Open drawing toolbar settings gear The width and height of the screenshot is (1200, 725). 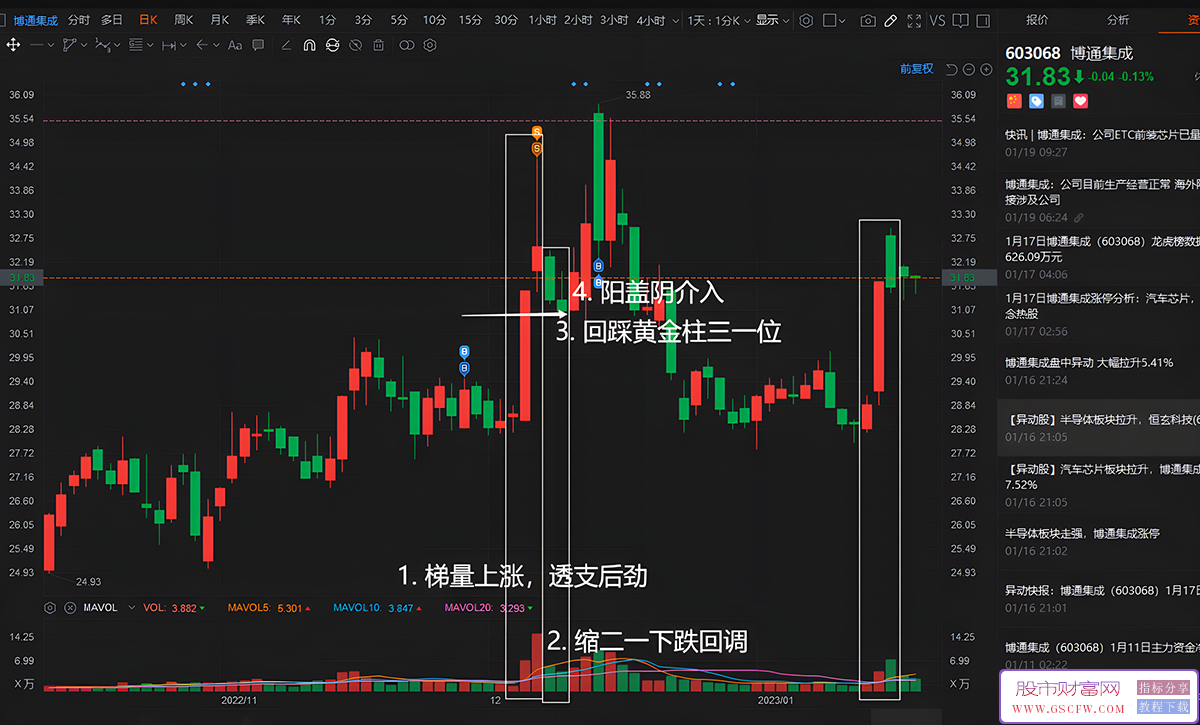430,44
